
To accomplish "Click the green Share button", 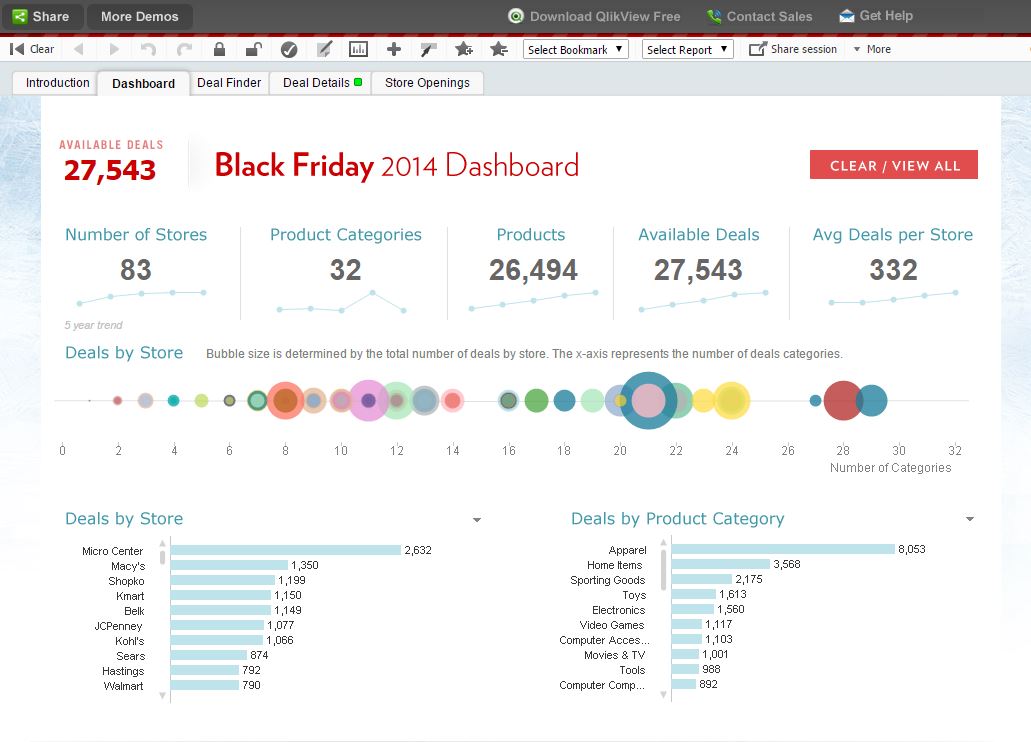I will point(41,16).
